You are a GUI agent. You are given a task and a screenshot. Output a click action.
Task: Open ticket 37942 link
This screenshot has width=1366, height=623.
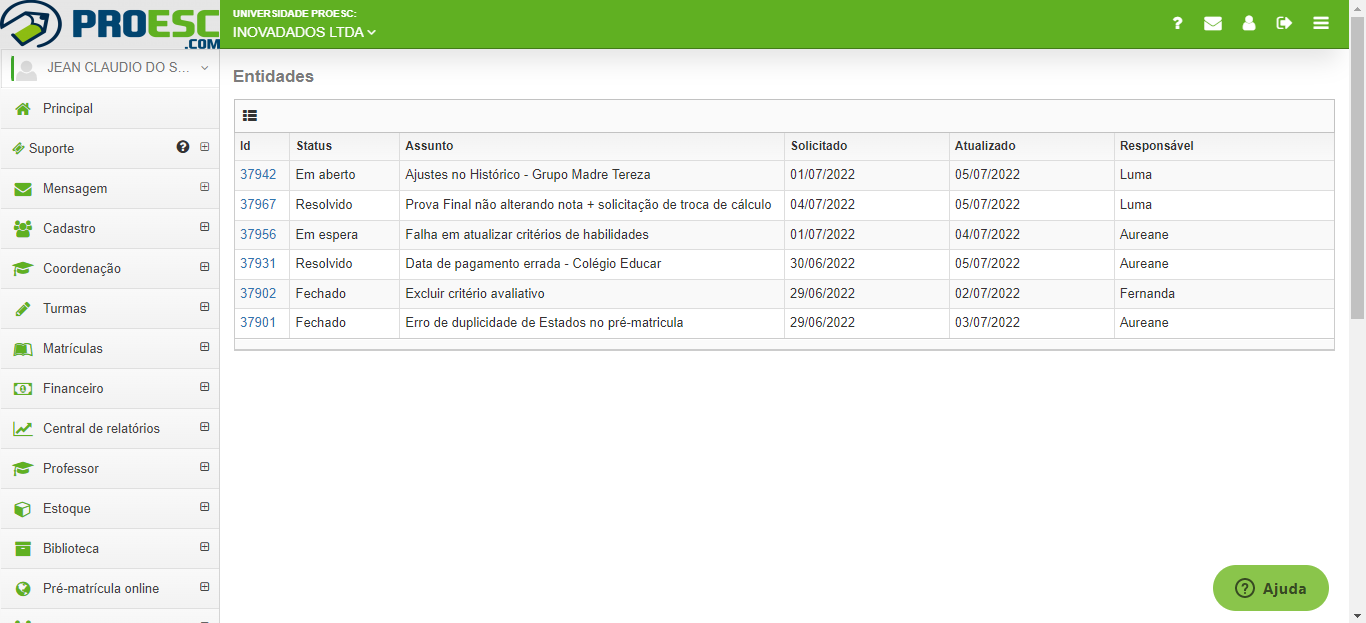click(258, 174)
